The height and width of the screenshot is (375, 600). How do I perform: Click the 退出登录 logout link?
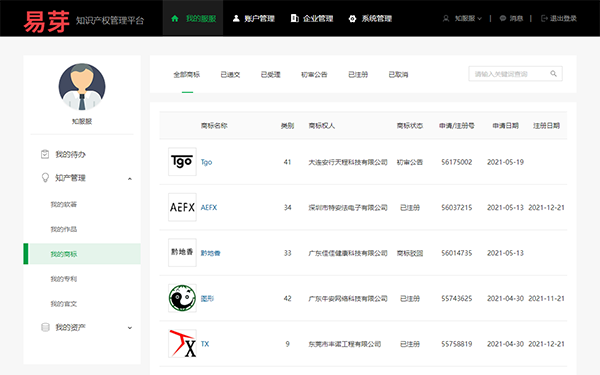pos(563,18)
